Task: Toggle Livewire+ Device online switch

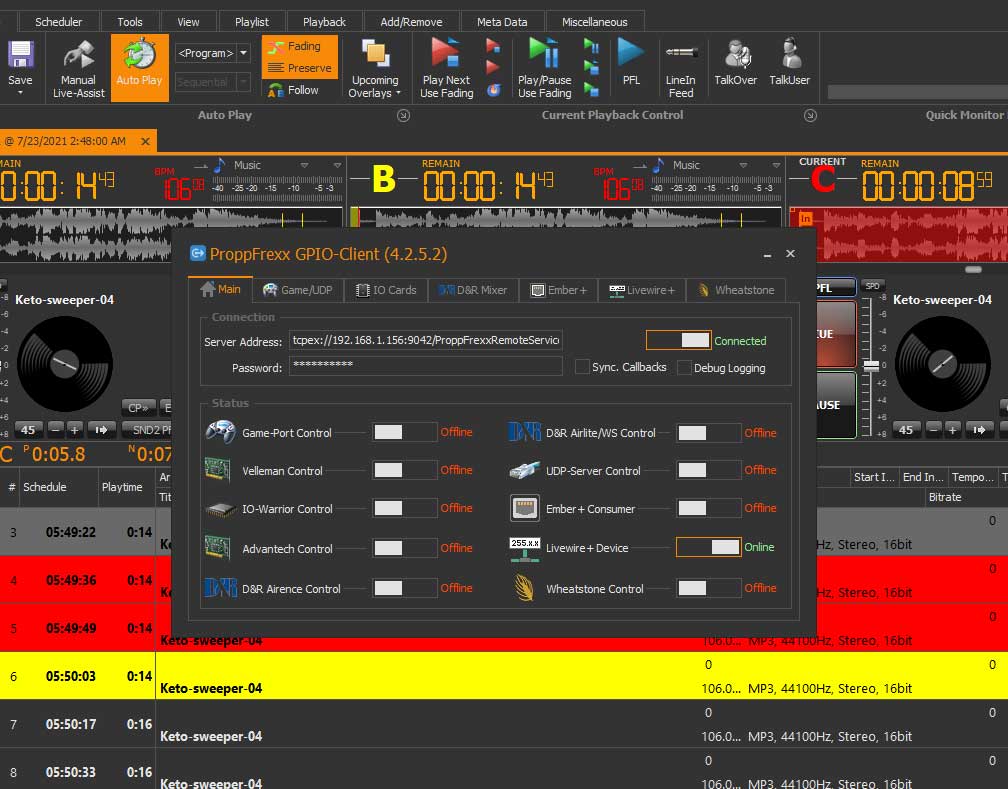Action: point(708,547)
